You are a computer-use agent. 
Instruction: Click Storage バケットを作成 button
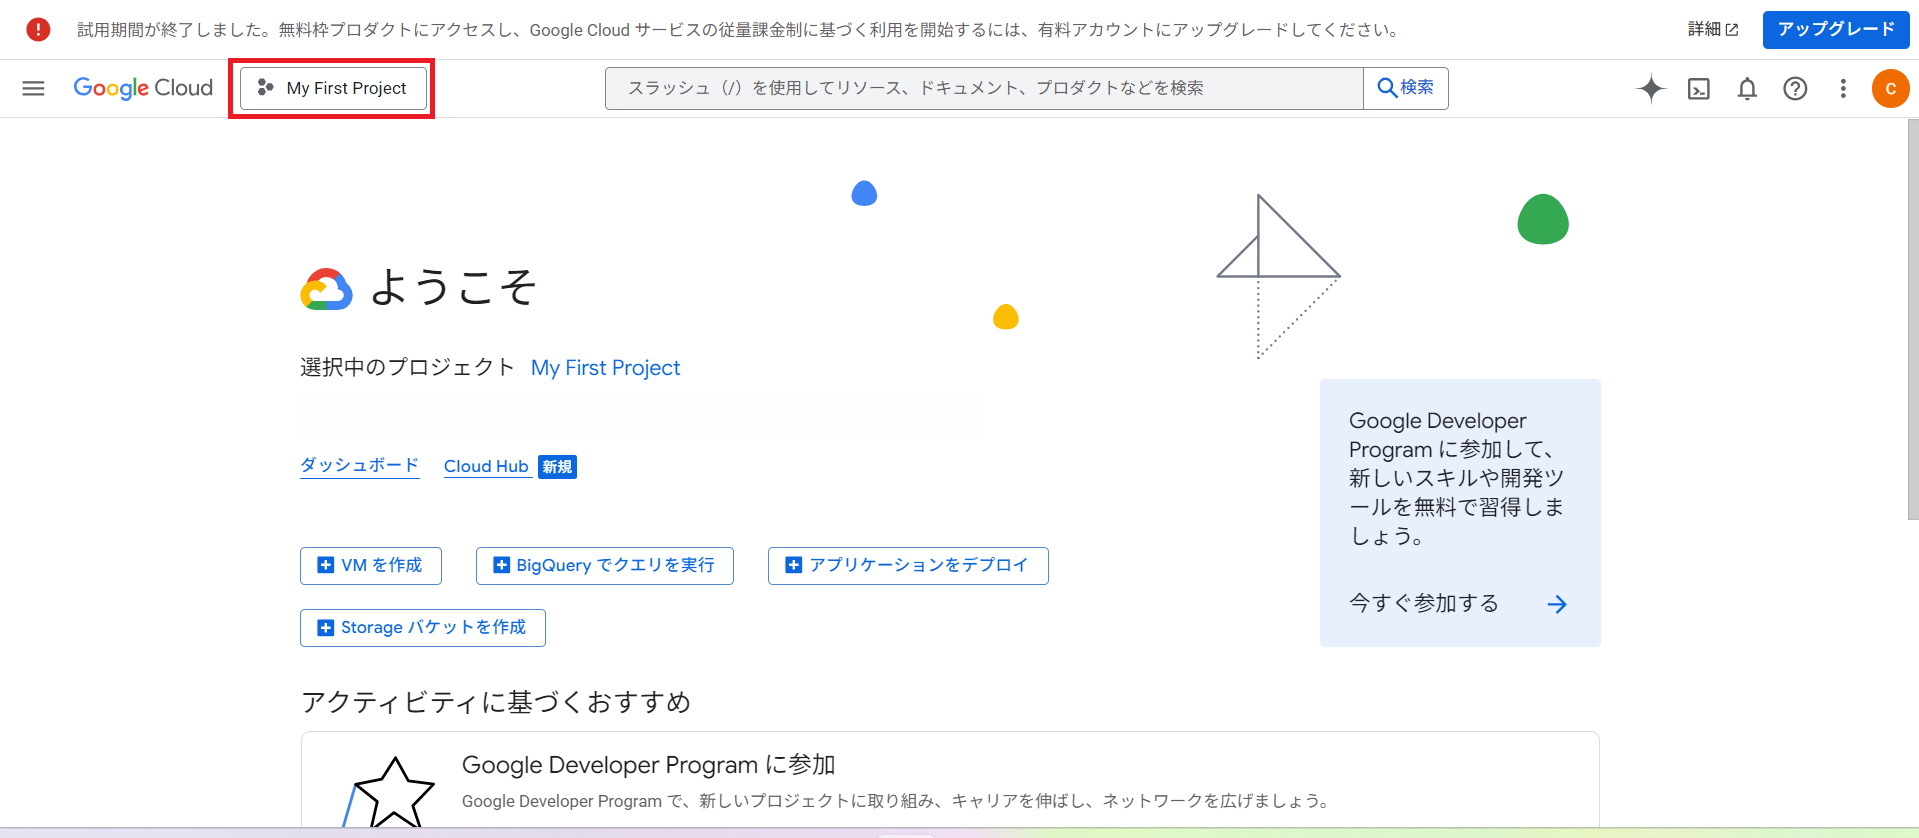[x=423, y=628]
